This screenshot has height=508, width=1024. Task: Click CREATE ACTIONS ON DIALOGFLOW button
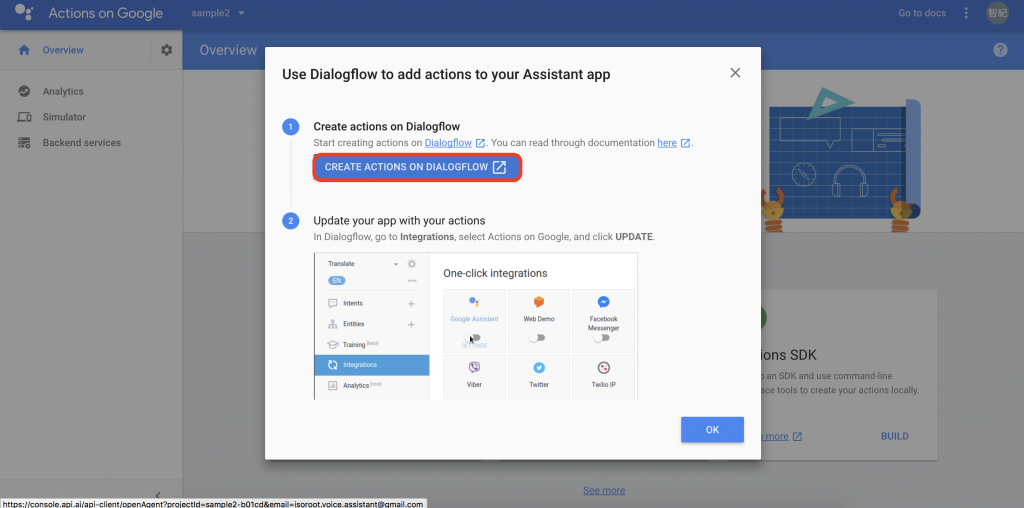pos(417,167)
